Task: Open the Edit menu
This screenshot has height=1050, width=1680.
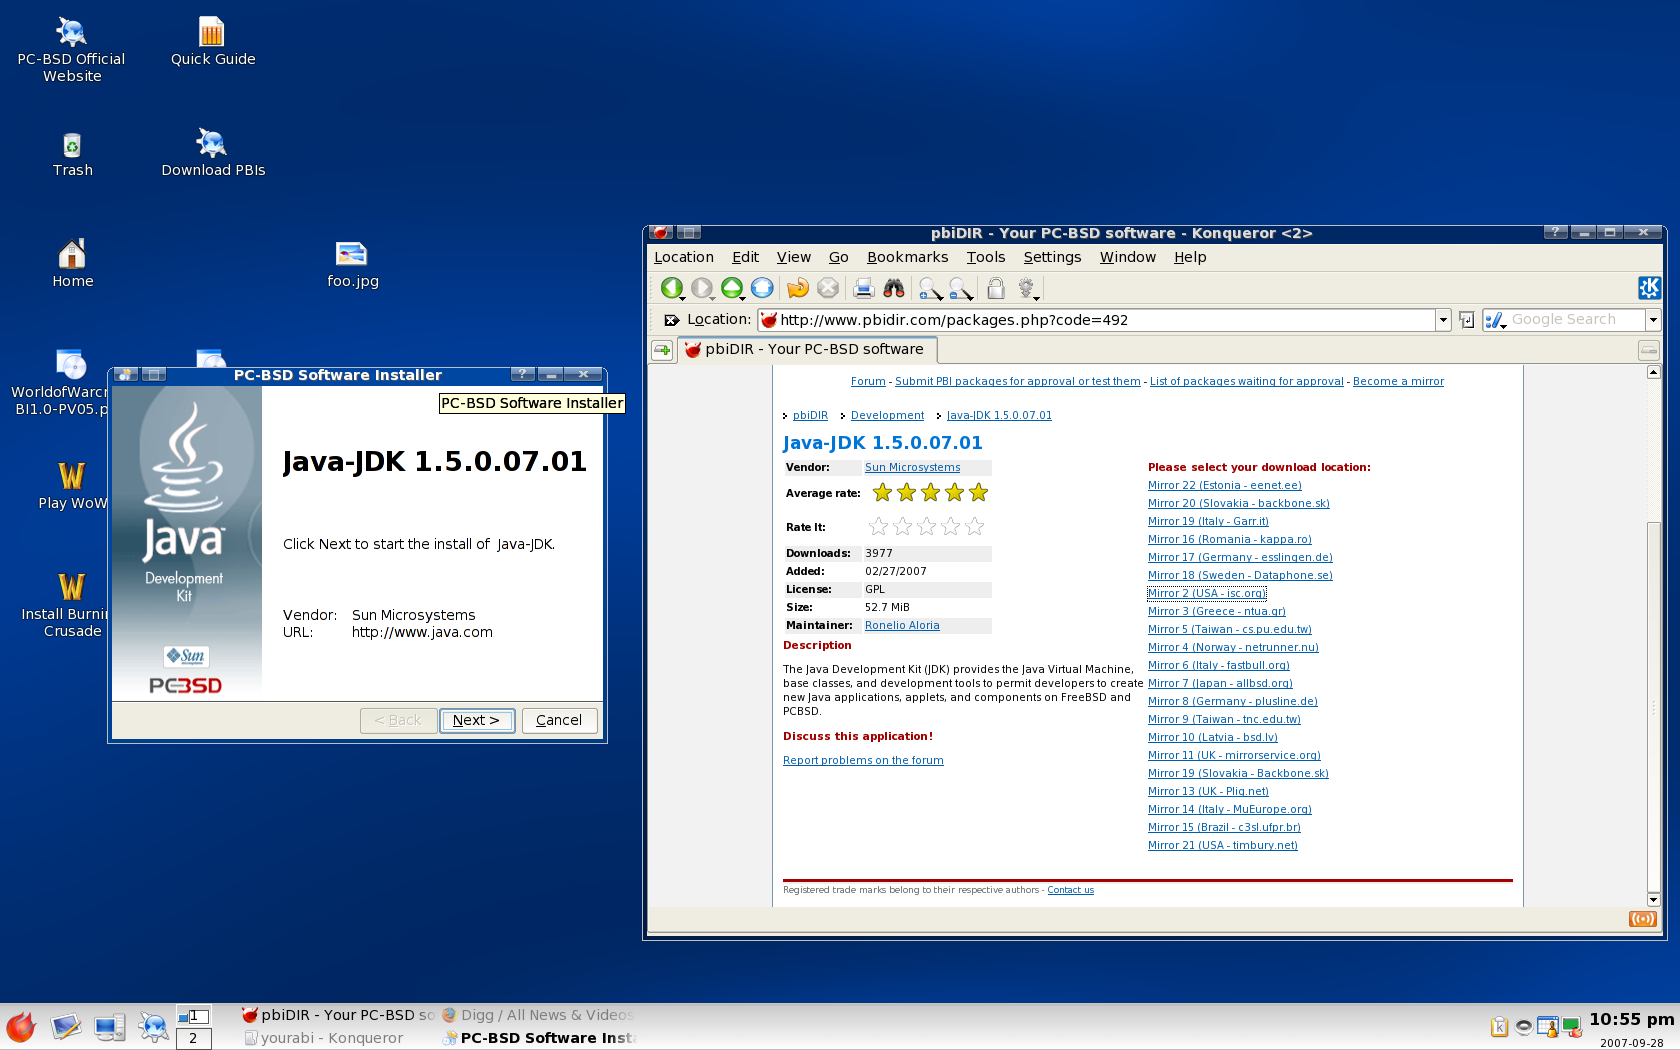Action: click(745, 257)
